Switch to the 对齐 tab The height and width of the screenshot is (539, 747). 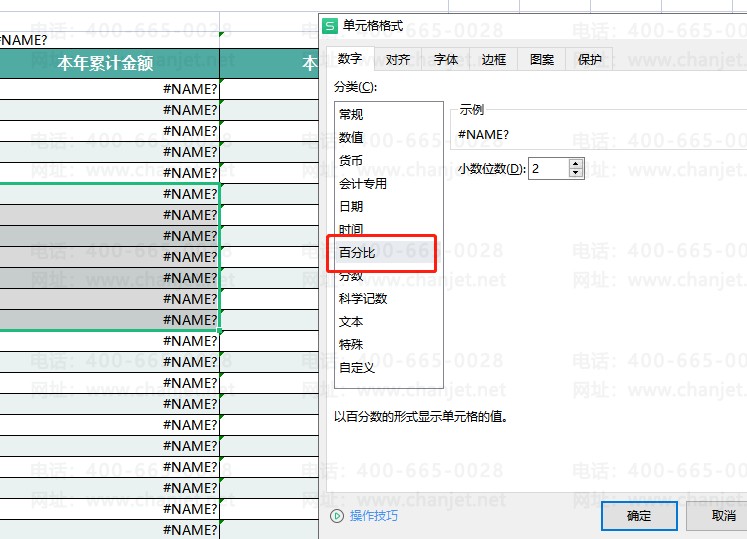398,60
